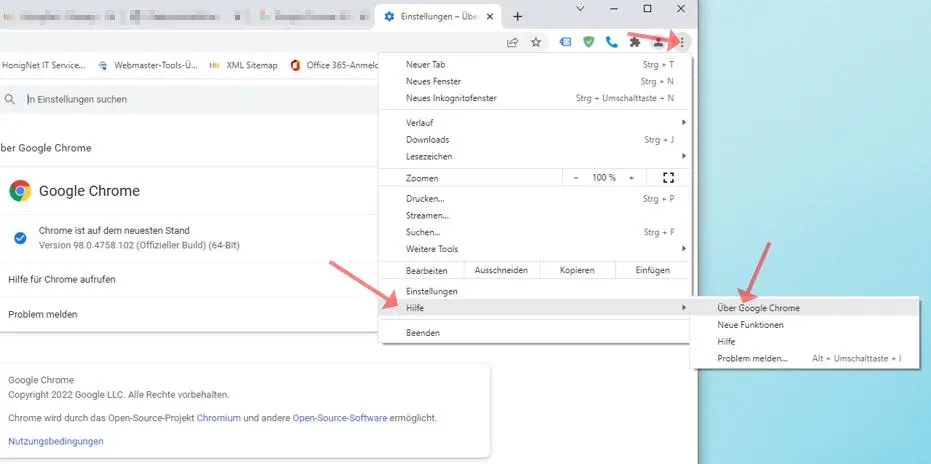Click the 100 % zoom value
Image resolution: width=931 pixels, height=464 pixels.
point(604,178)
